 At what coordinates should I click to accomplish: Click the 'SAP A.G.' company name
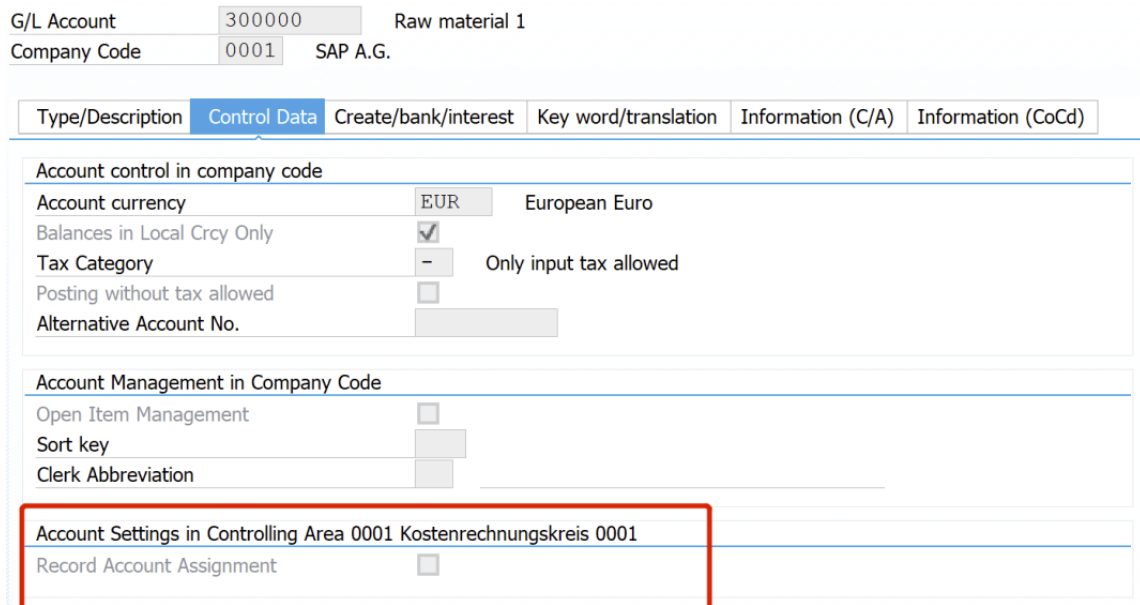coord(353,52)
